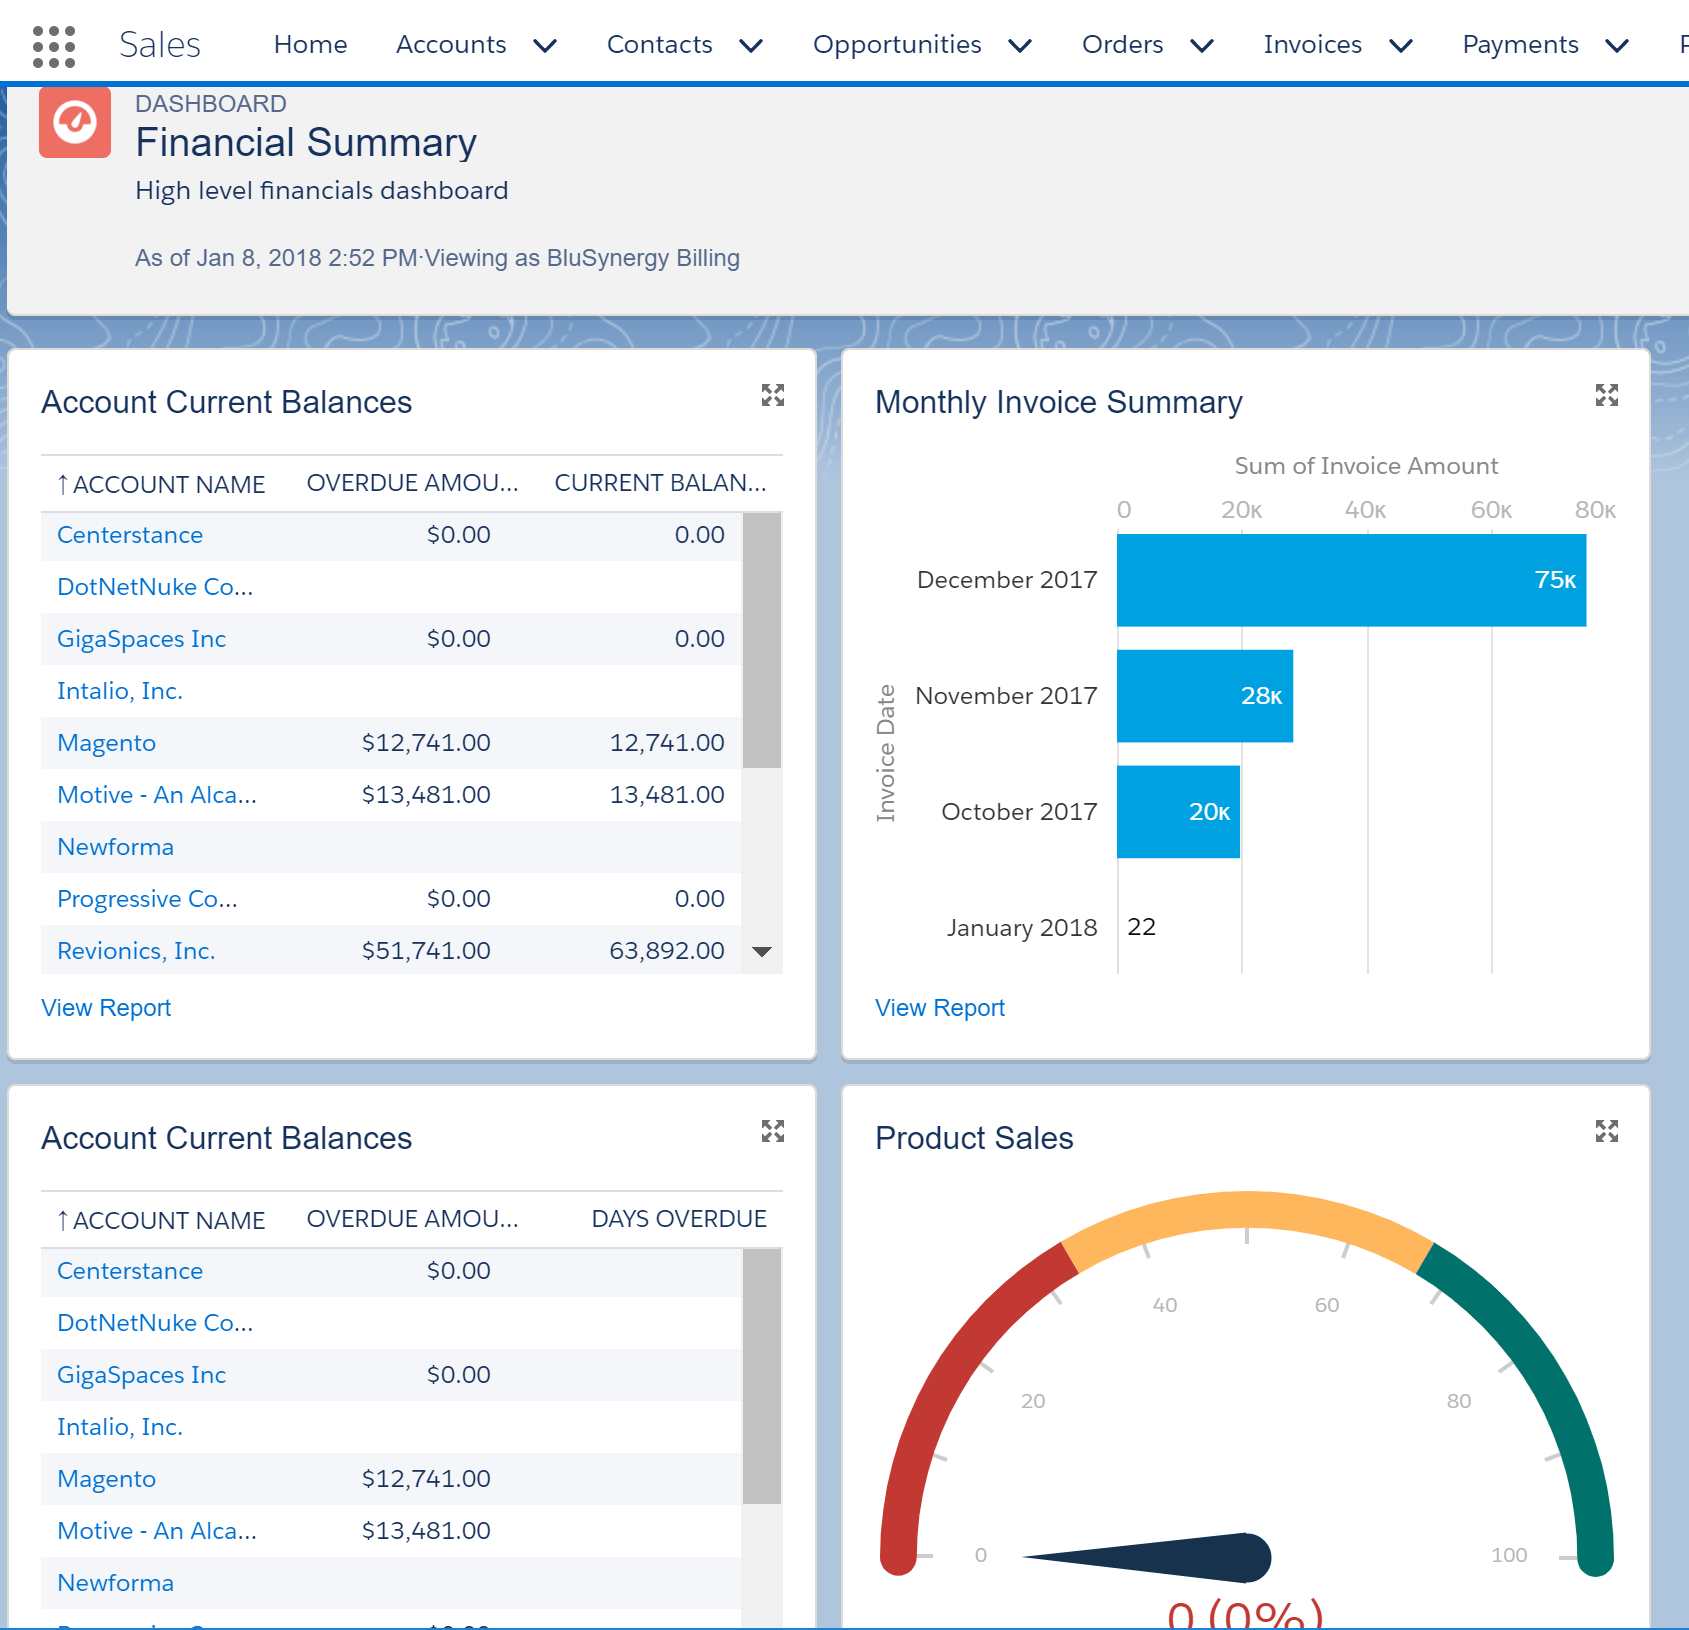Image resolution: width=1689 pixels, height=1630 pixels.
Task: Click the Financial Summary dashboard title
Action: (306, 143)
